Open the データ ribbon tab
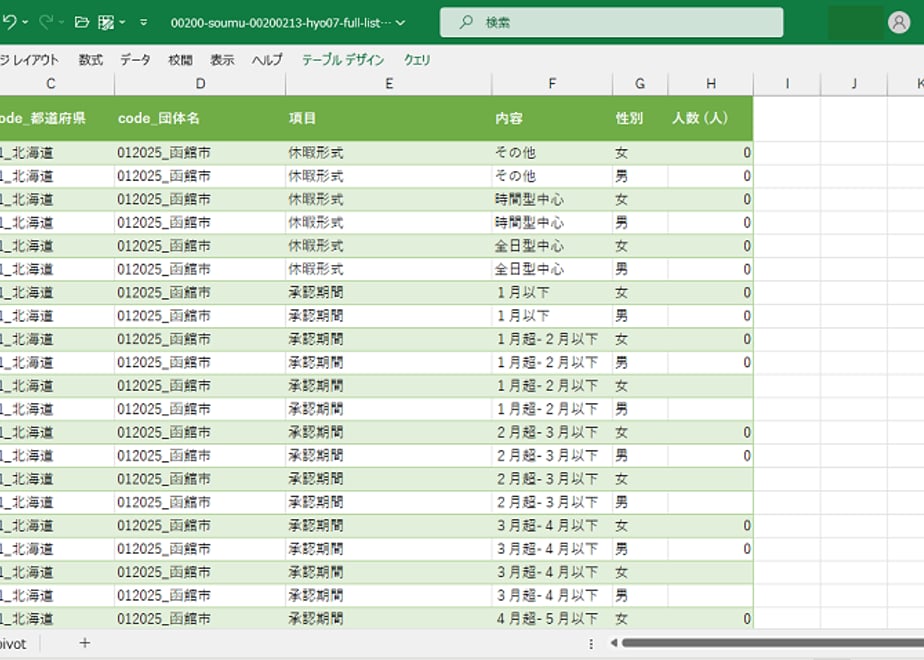The width and height of the screenshot is (924, 660). tap(136, 60)
